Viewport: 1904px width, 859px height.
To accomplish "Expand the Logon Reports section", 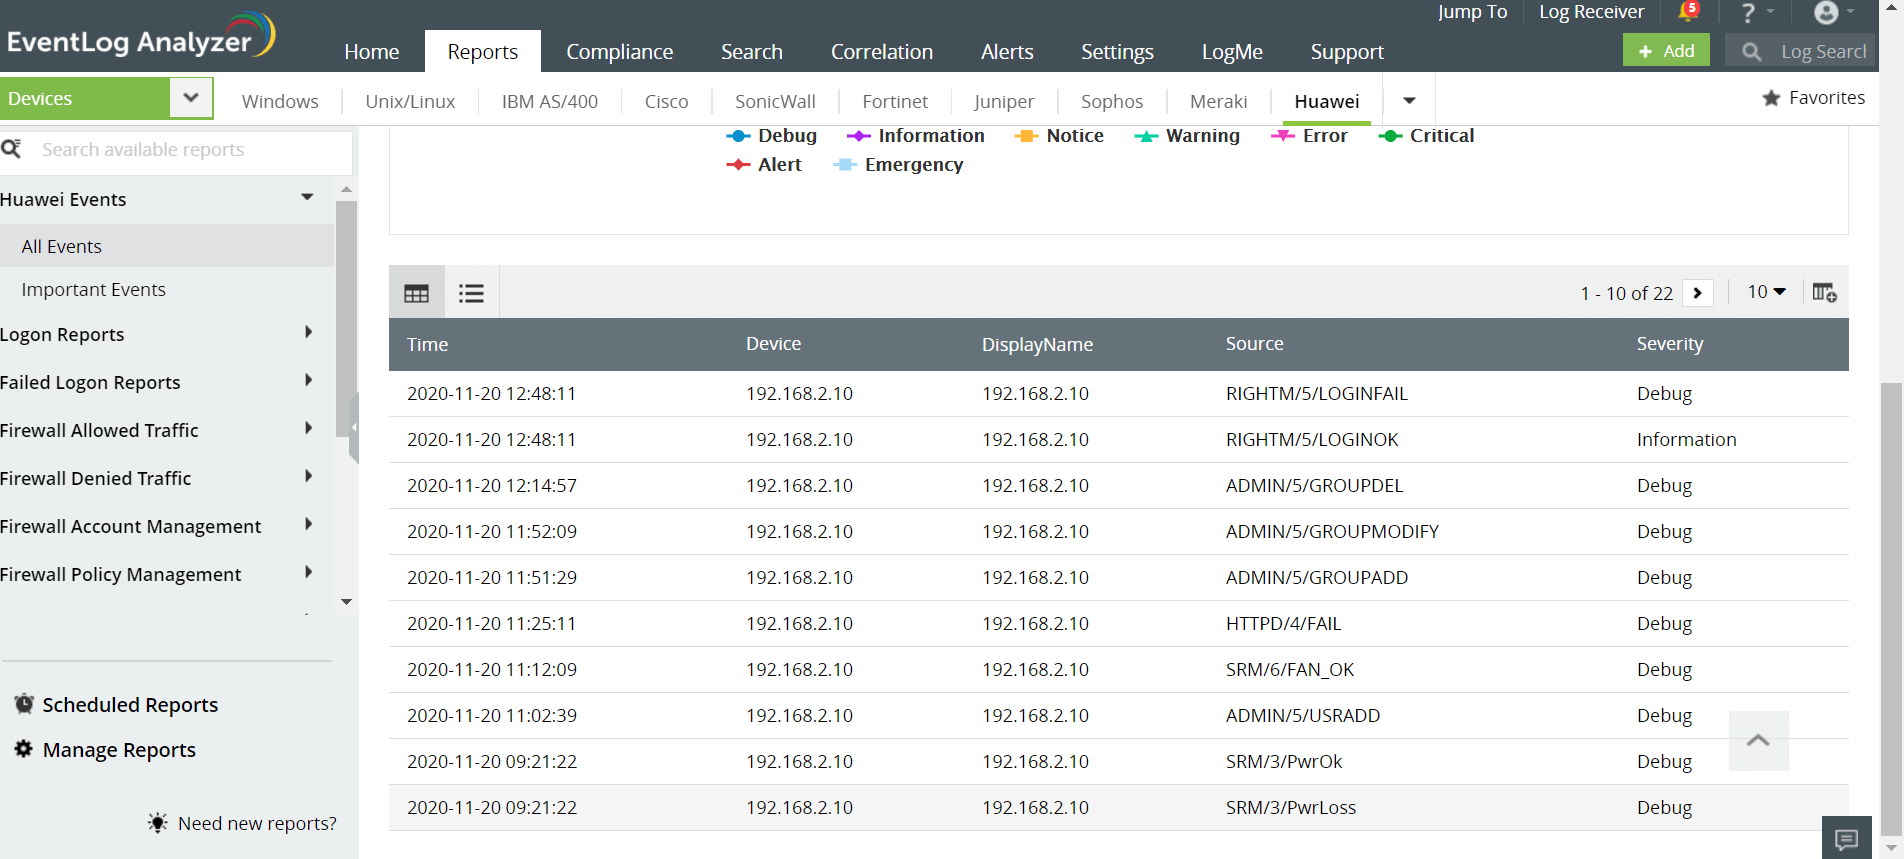I will pyautogui.click(x=309, y=332).
